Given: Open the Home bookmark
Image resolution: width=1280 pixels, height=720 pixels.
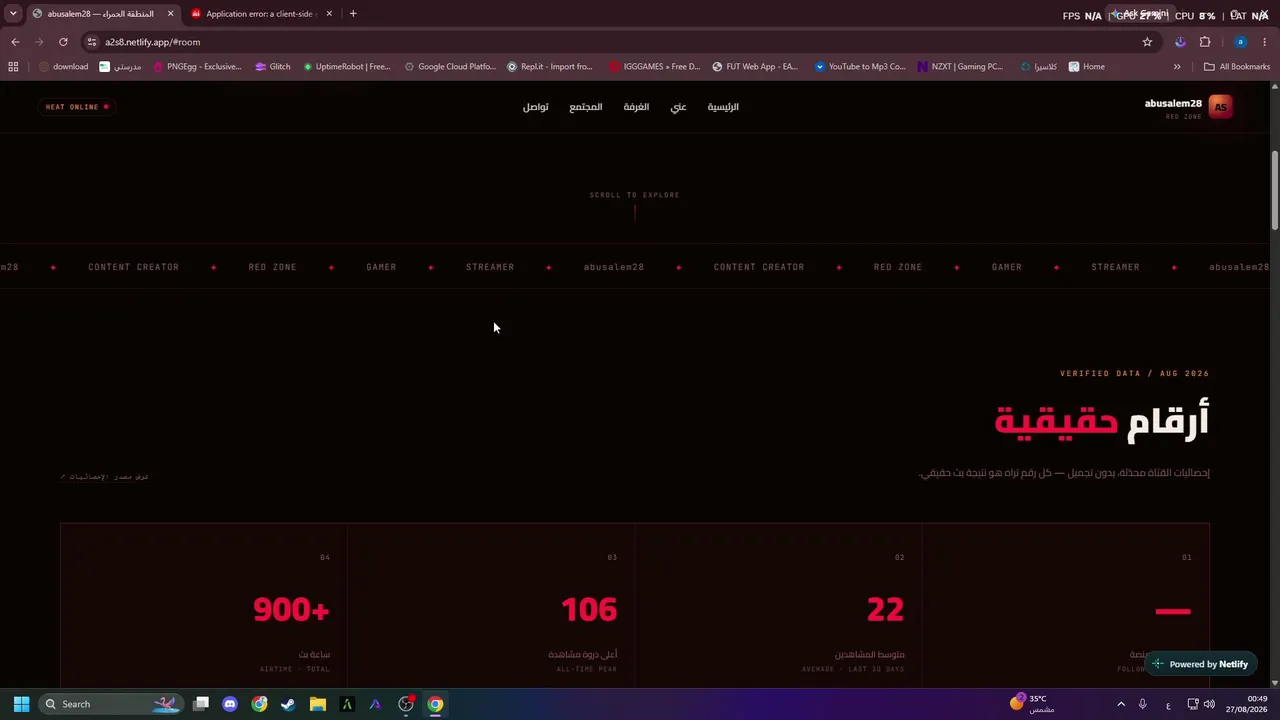Looking at the screenshot, I should tap(1087, 67).
